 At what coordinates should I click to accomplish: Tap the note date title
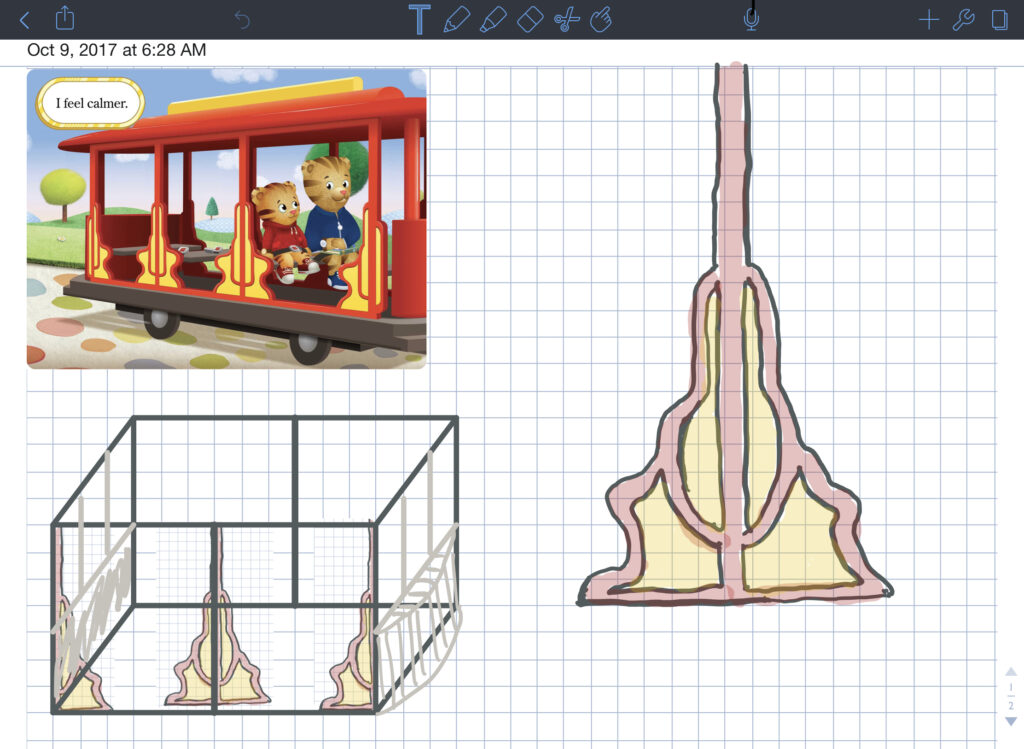117,50
